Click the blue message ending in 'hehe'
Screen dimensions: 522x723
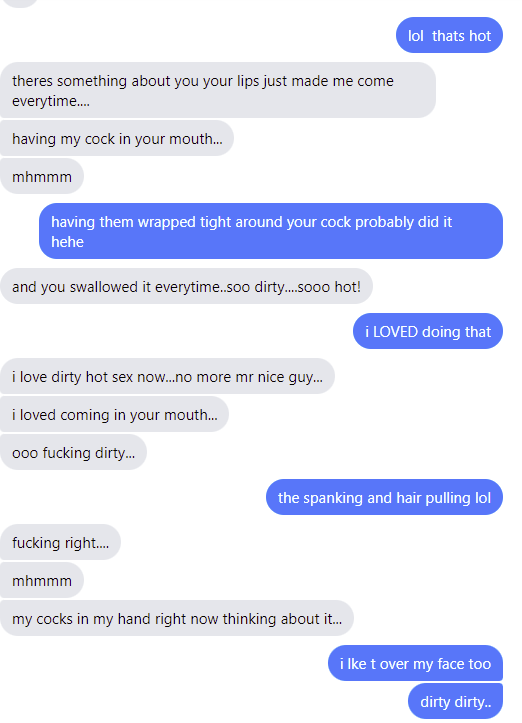[x=271, y=231]
